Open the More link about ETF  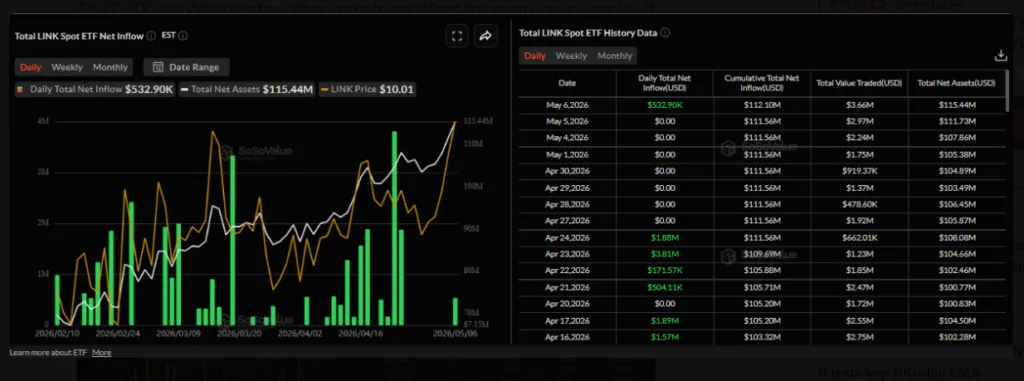pos(101,352)
